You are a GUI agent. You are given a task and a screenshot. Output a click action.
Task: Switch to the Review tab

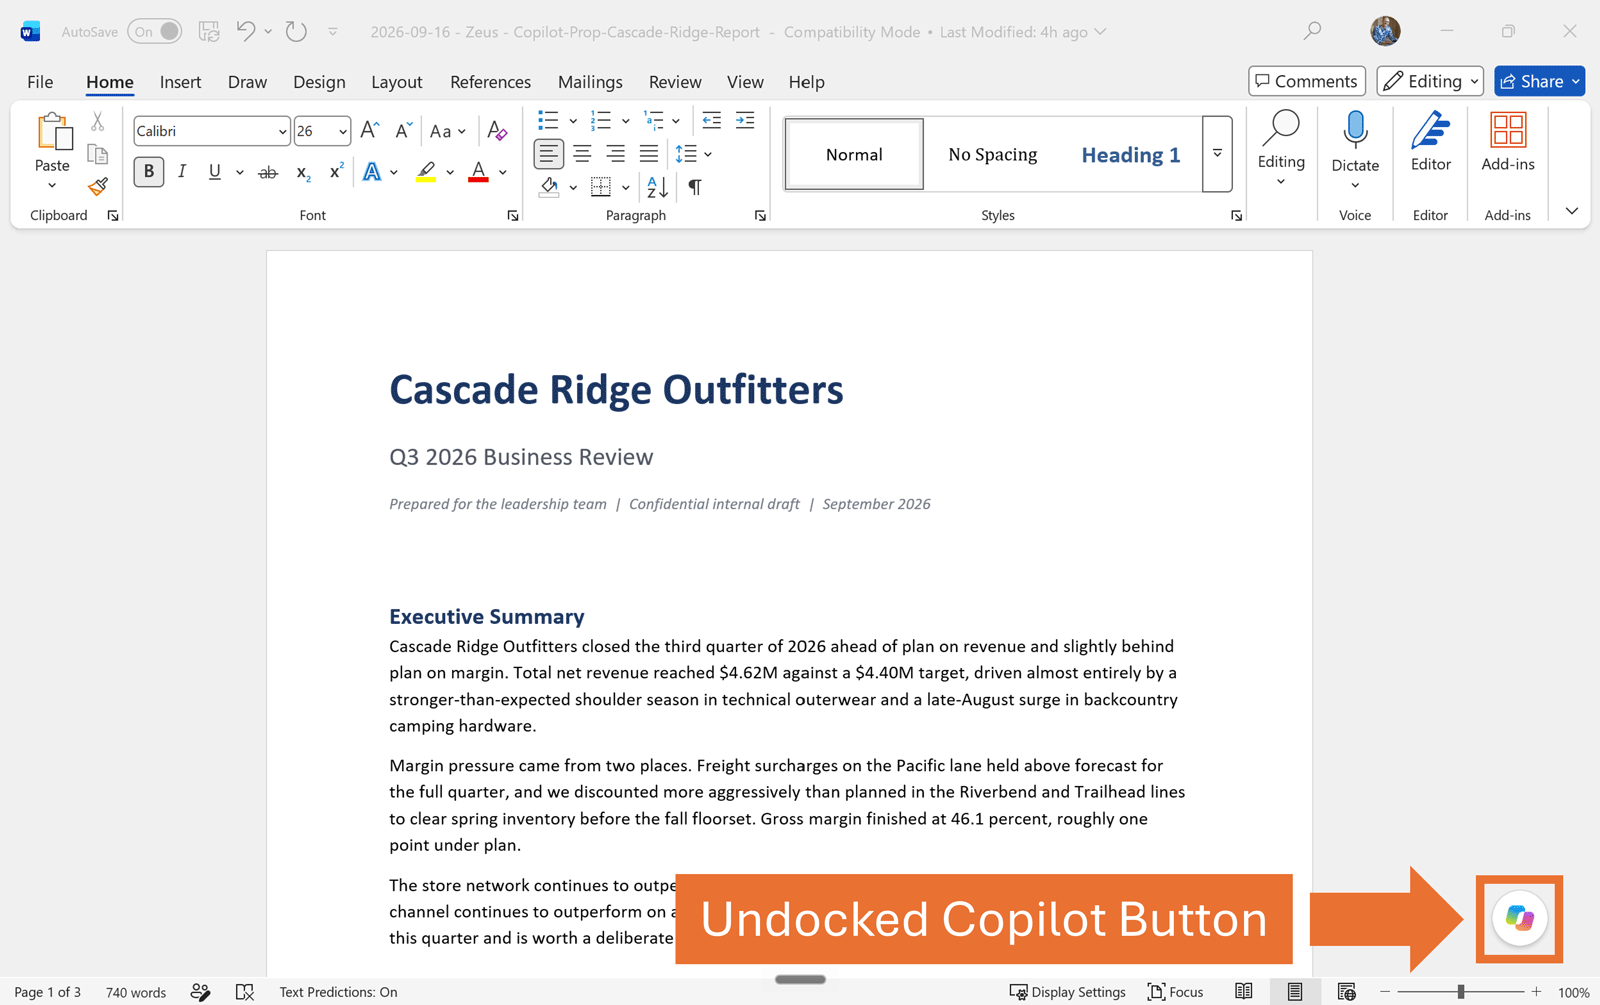(x=675, y=82)
